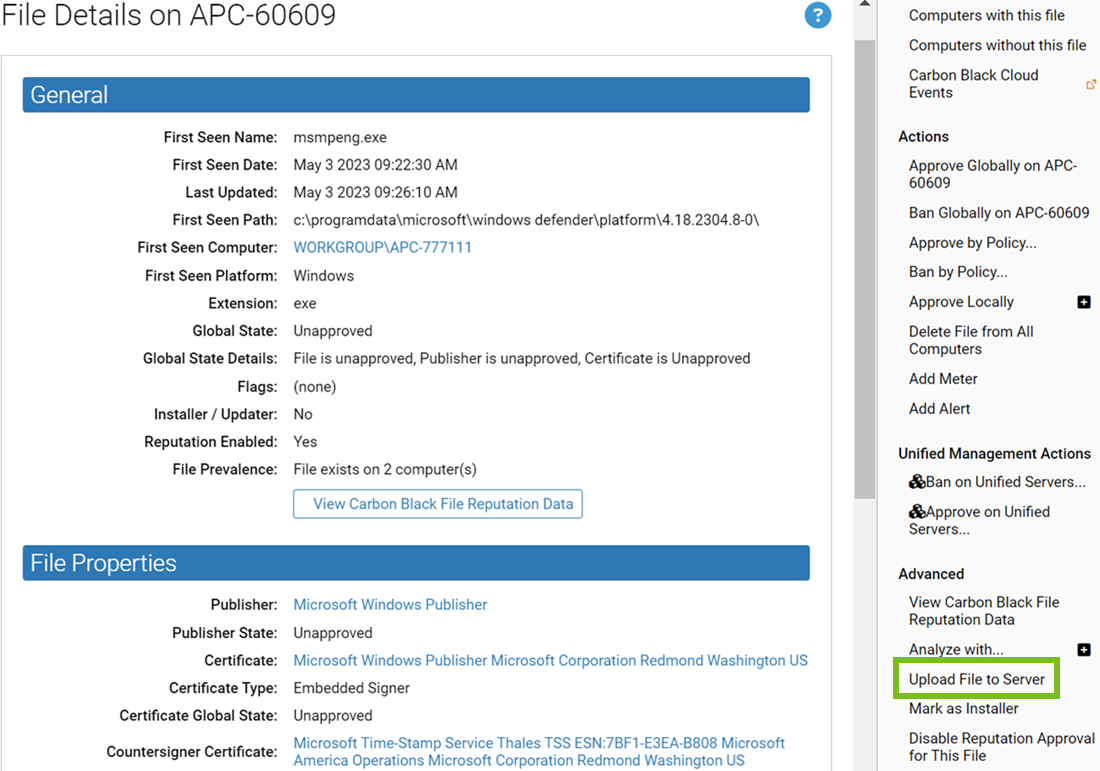
Task: Open Analyze with options via plus icon
Action: 1084,649
